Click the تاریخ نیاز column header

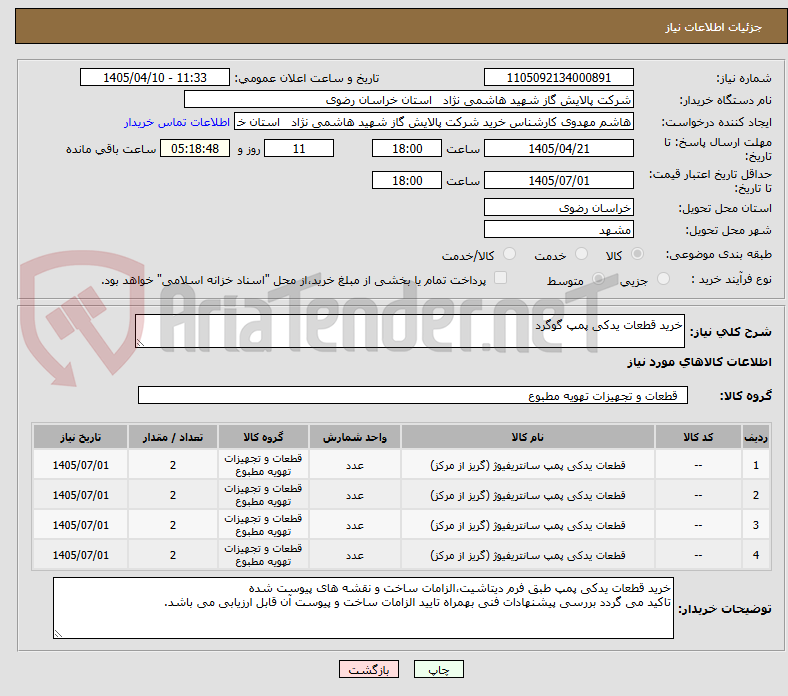click(x=80, y=437)
